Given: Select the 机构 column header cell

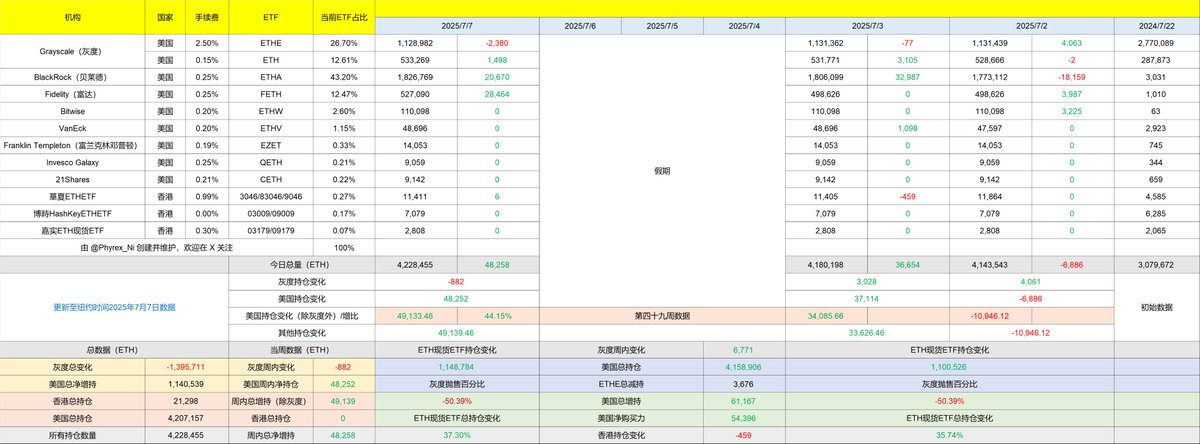Looking at the screenshot, I should pyautogui.click(x=74, y=18).
